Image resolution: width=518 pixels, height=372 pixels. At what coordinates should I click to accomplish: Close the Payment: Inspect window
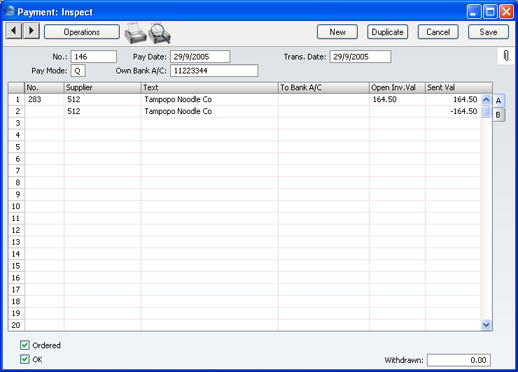(506, 12)
